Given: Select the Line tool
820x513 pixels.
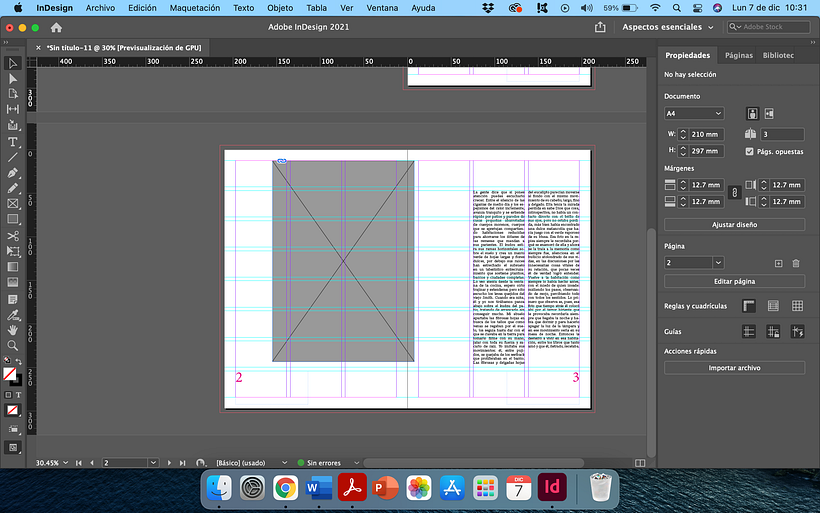Looking at the screenshot, I should (13, 157).
